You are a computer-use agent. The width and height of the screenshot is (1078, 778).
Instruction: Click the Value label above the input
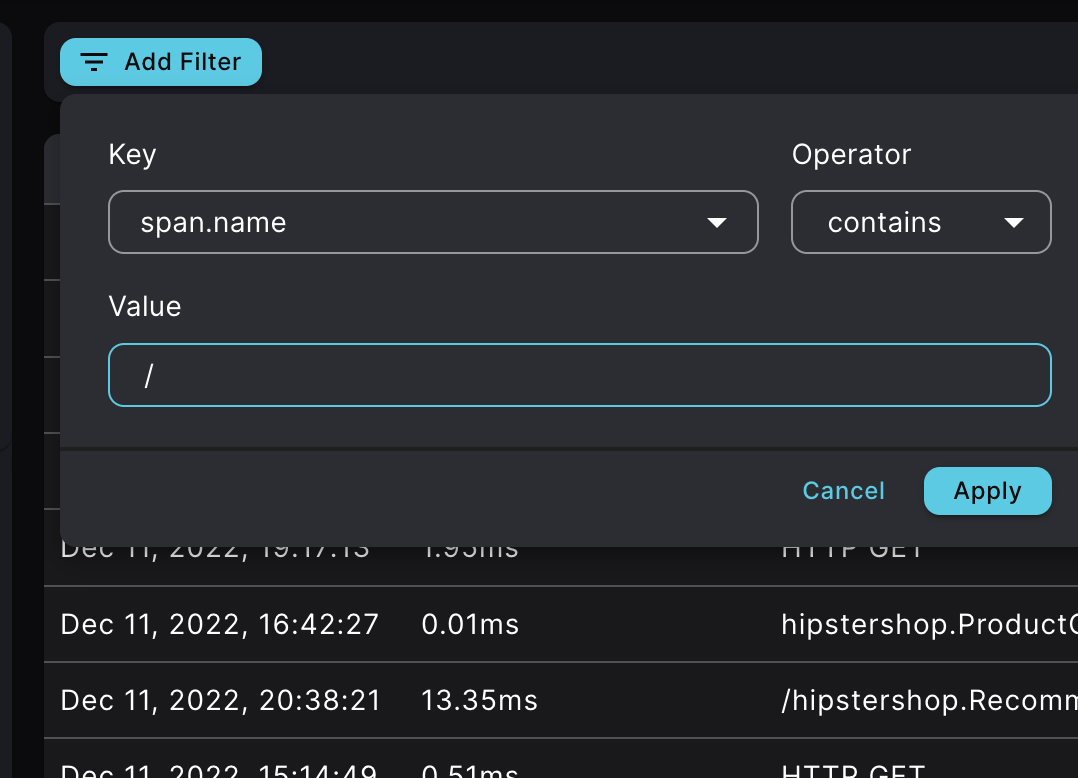[144, 306]
